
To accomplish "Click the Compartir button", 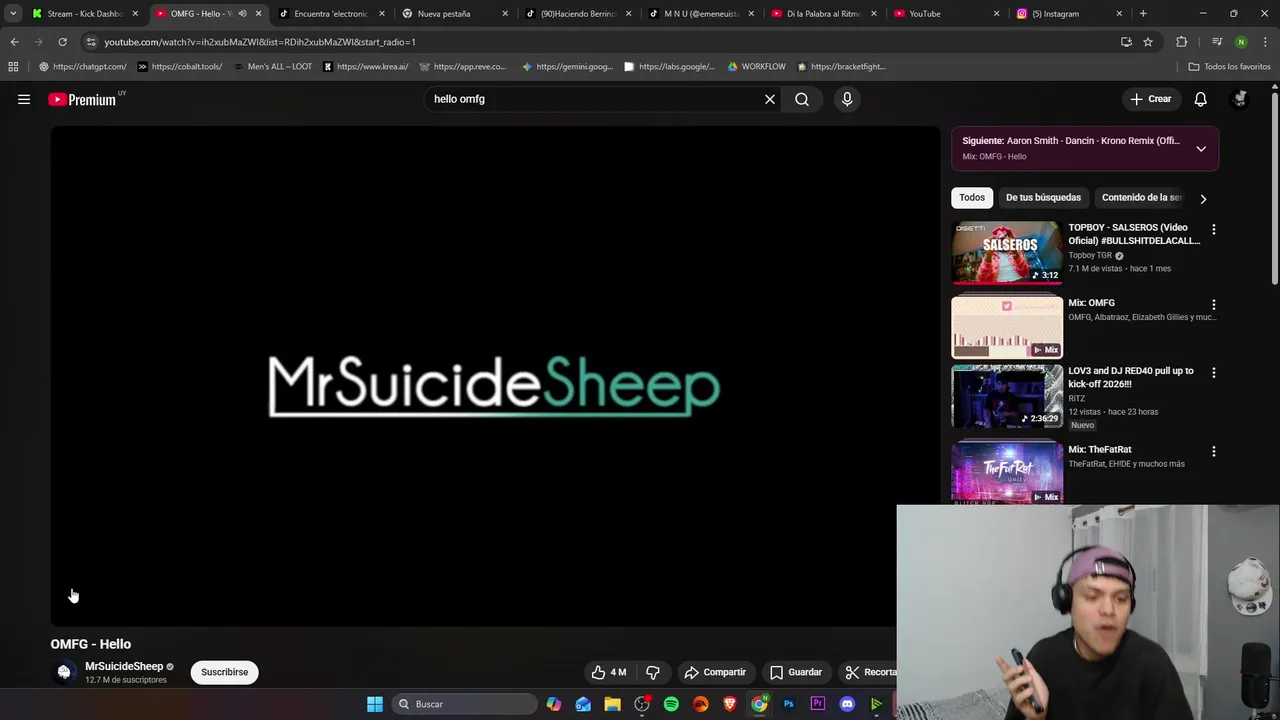I will 715,672.
